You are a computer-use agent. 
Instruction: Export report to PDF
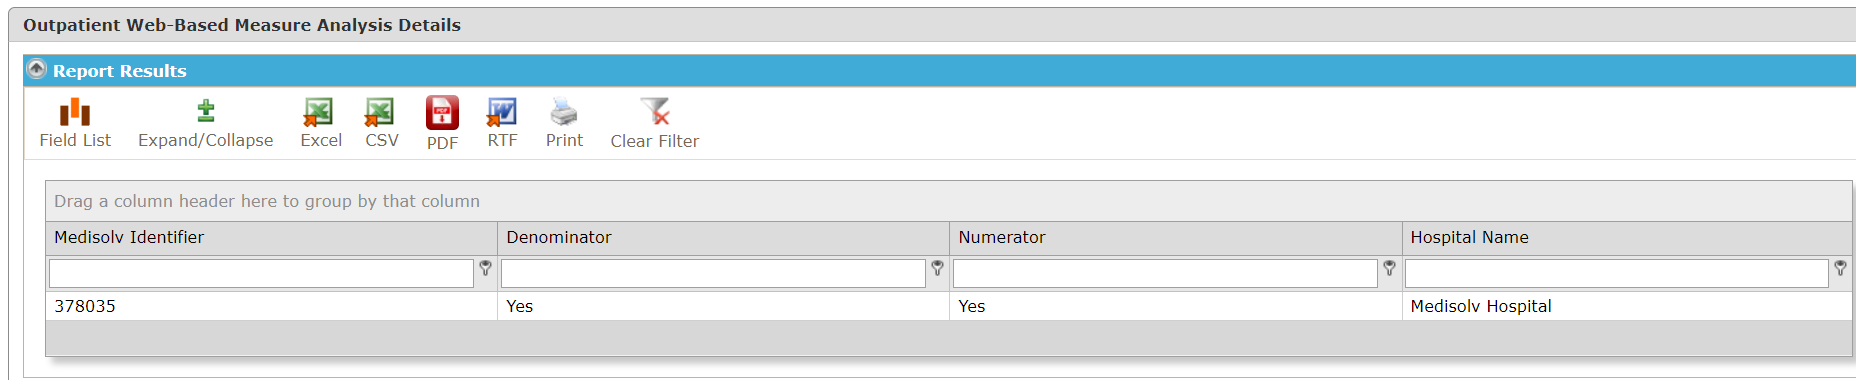click(442, 124)
